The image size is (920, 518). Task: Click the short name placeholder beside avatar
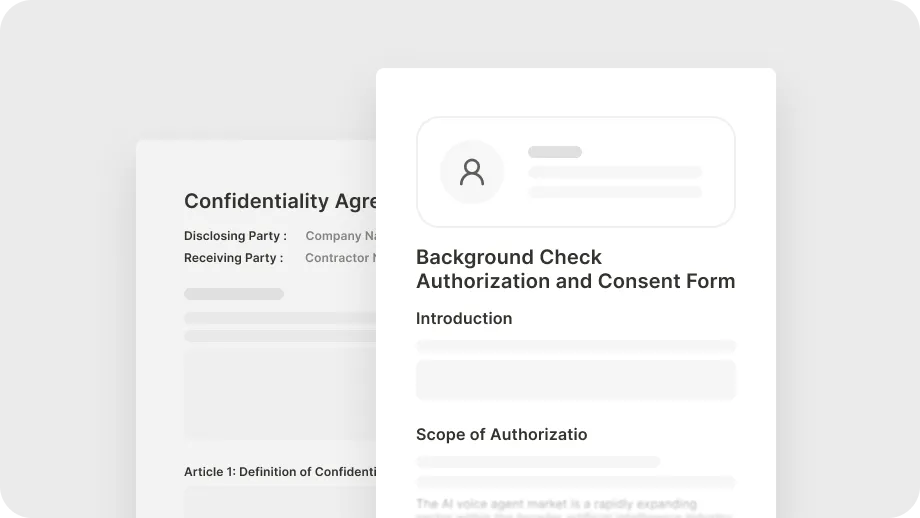click(x=554, y=152)
